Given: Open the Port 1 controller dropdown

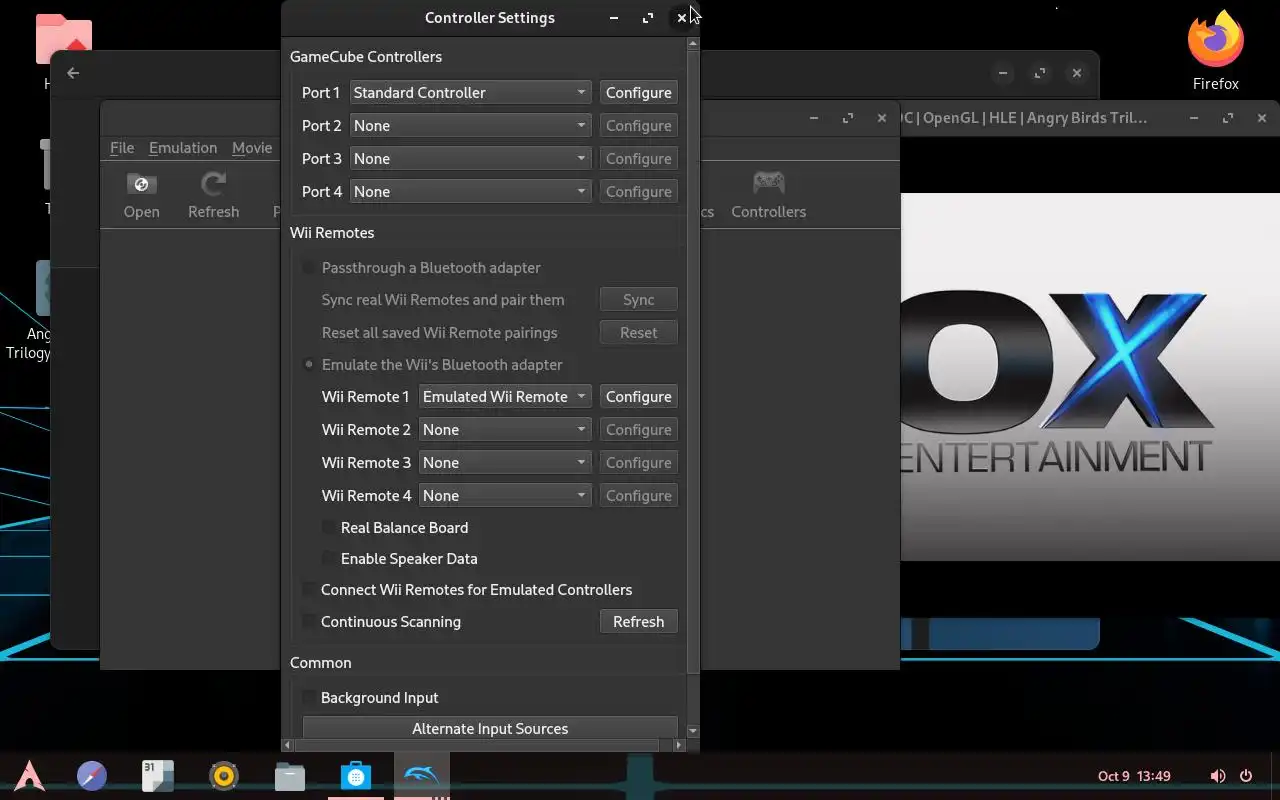Looking at the screenshot, I should click(470, 93).
